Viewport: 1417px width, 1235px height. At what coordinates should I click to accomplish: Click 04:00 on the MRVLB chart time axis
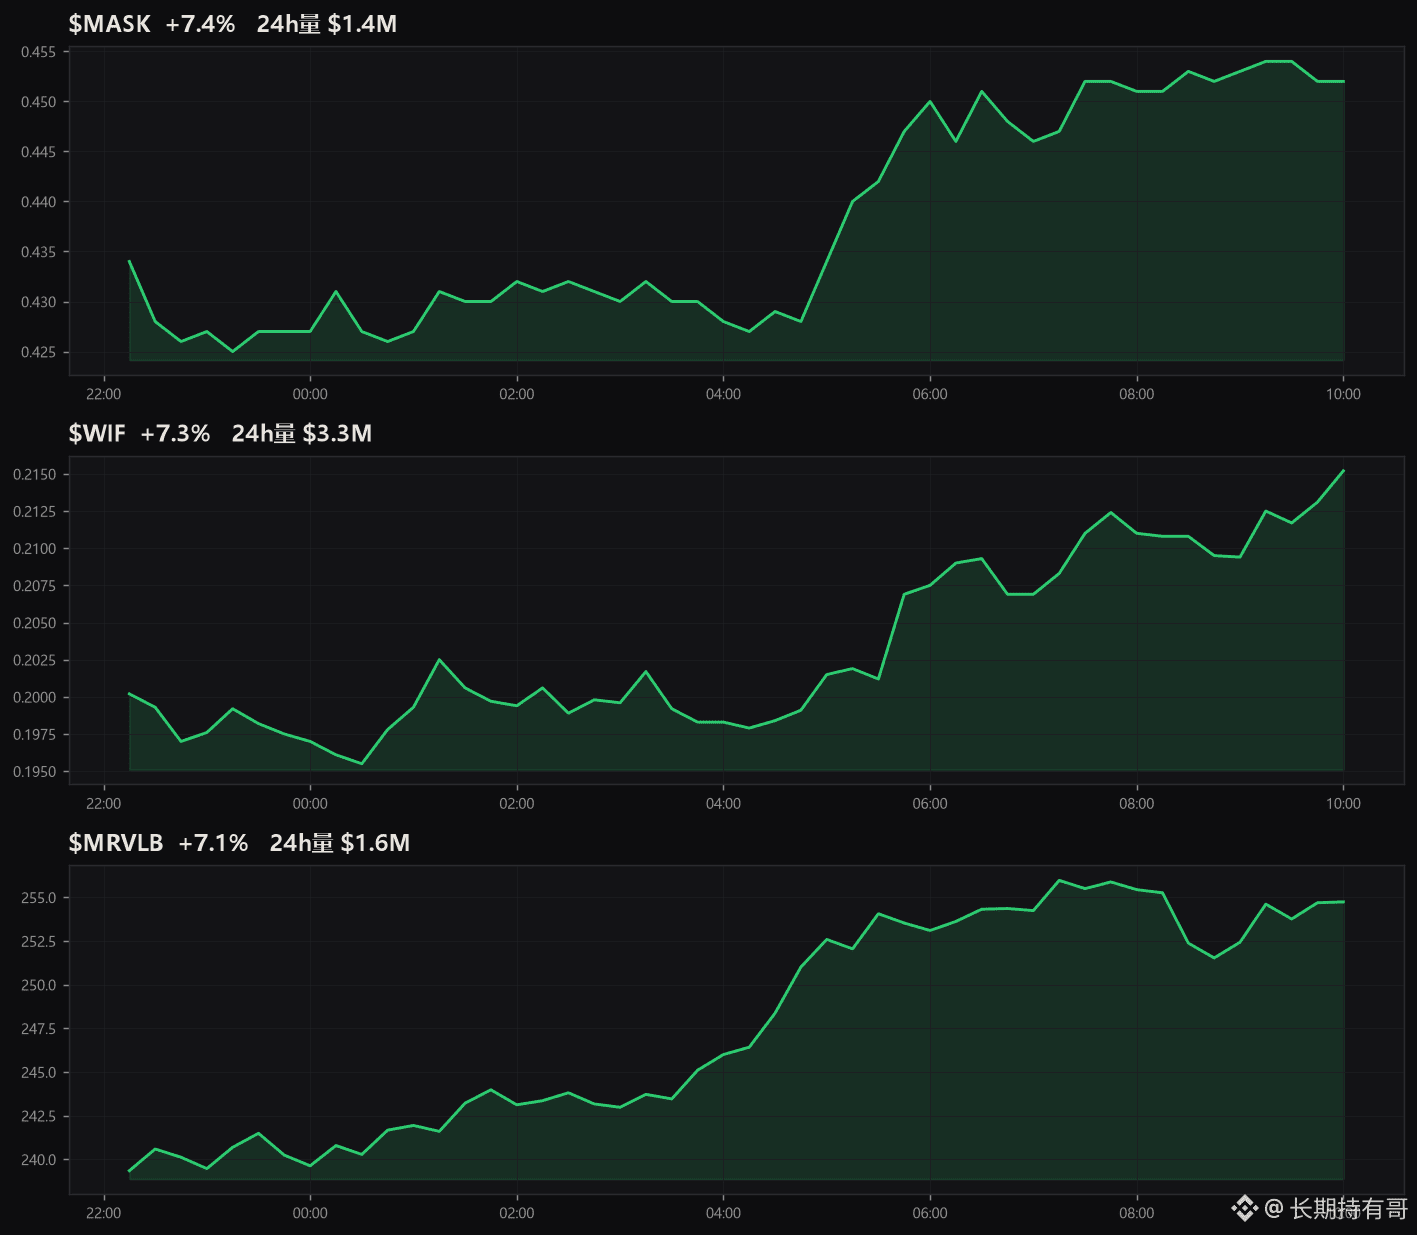[x=724, y=1213]
